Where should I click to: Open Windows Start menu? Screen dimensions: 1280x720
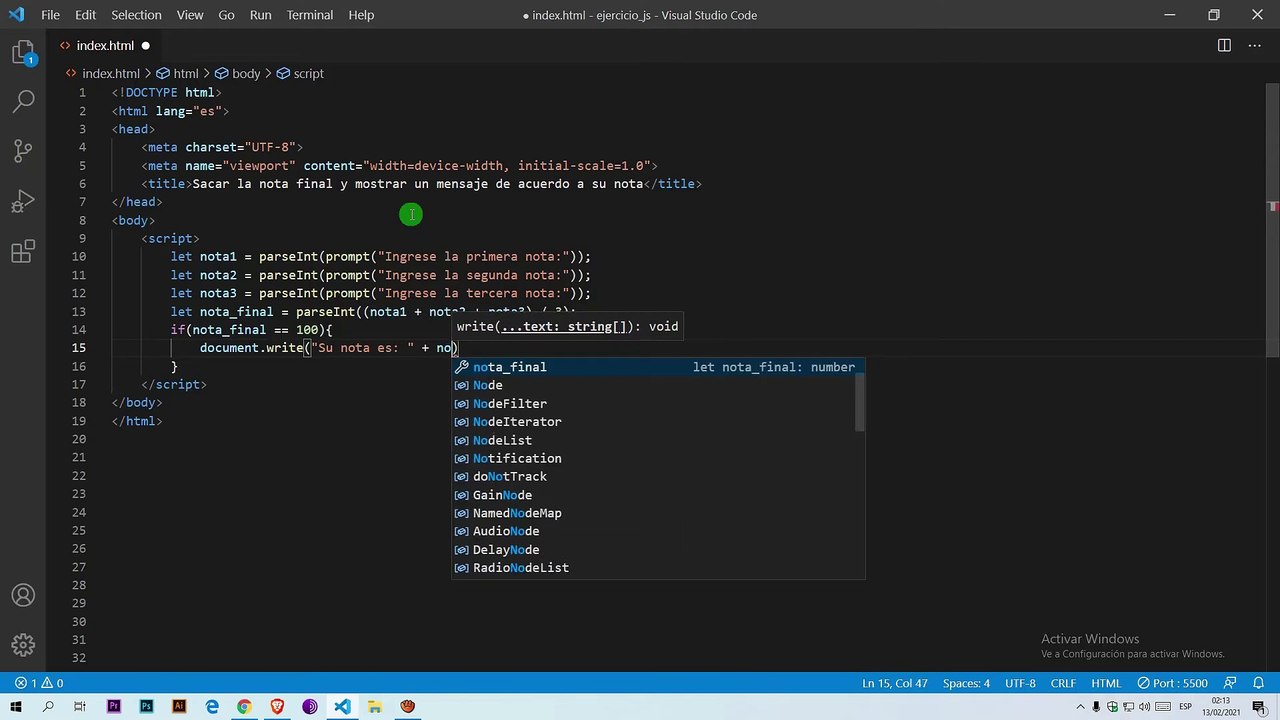[x=15, y=706]
